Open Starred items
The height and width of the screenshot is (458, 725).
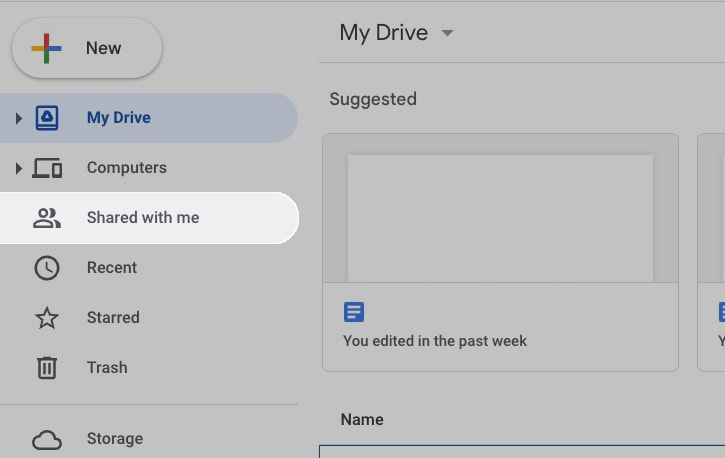148,318
